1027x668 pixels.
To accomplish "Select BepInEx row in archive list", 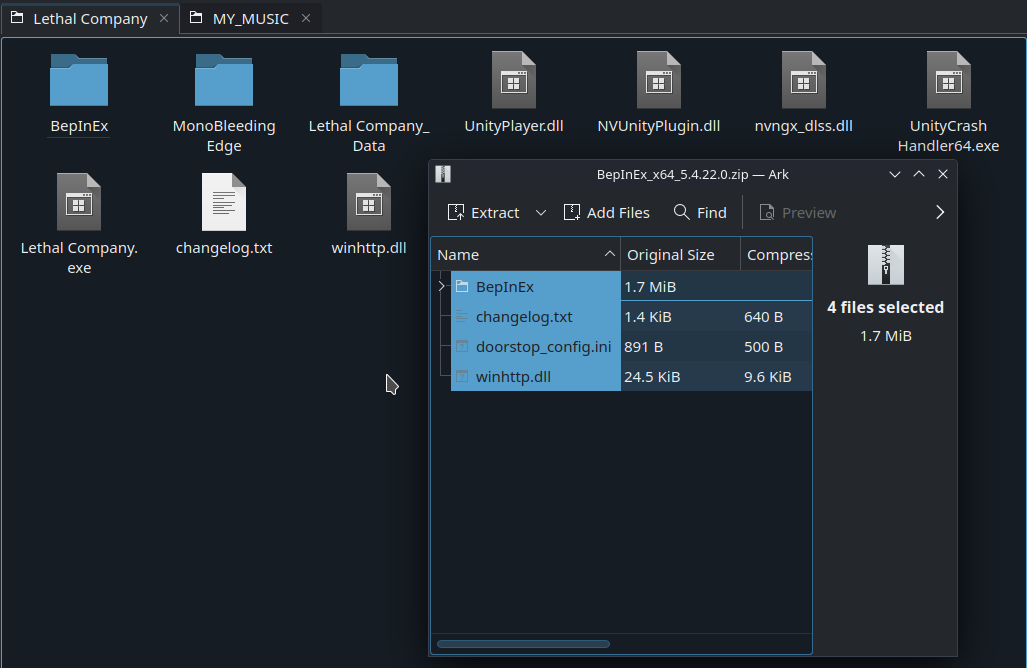I will click(x=621, y=286).
